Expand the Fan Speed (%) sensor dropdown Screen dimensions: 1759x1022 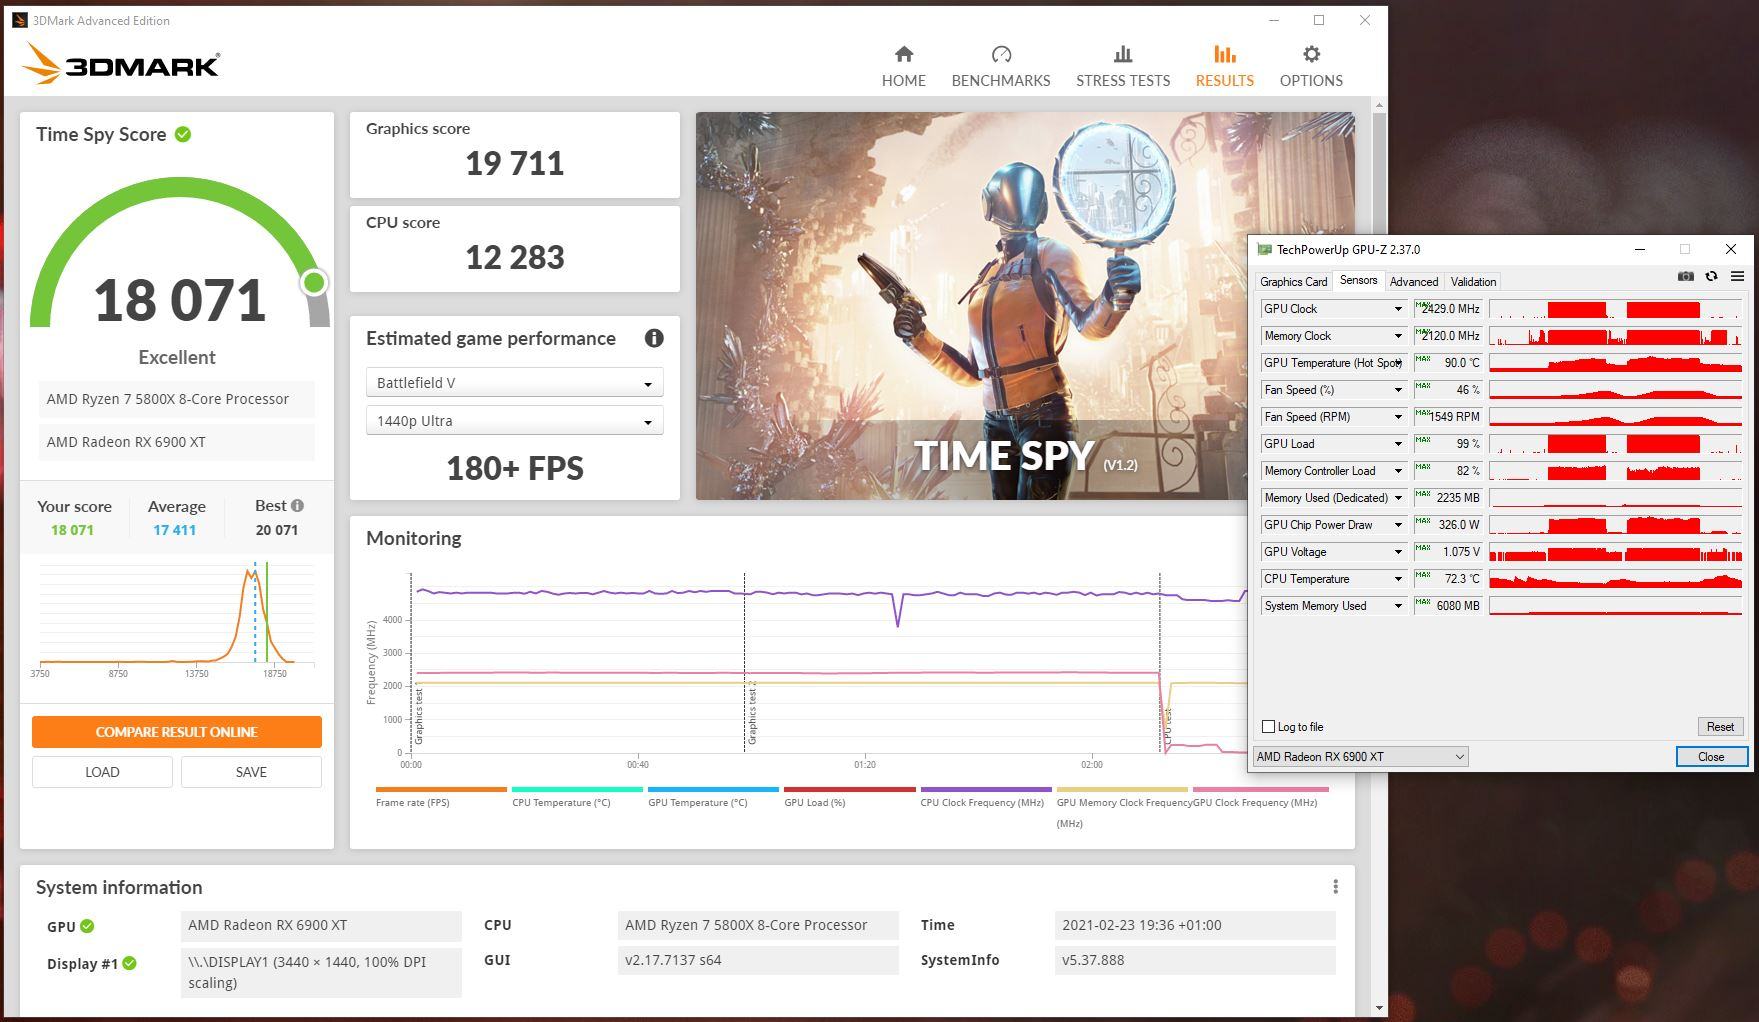coord(1398,390)
